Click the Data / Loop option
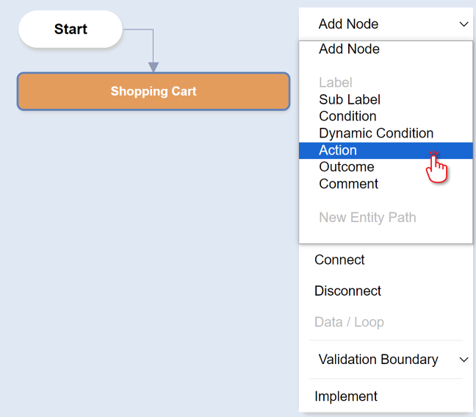This screenshot has height=417, width=476. point(349,322)
